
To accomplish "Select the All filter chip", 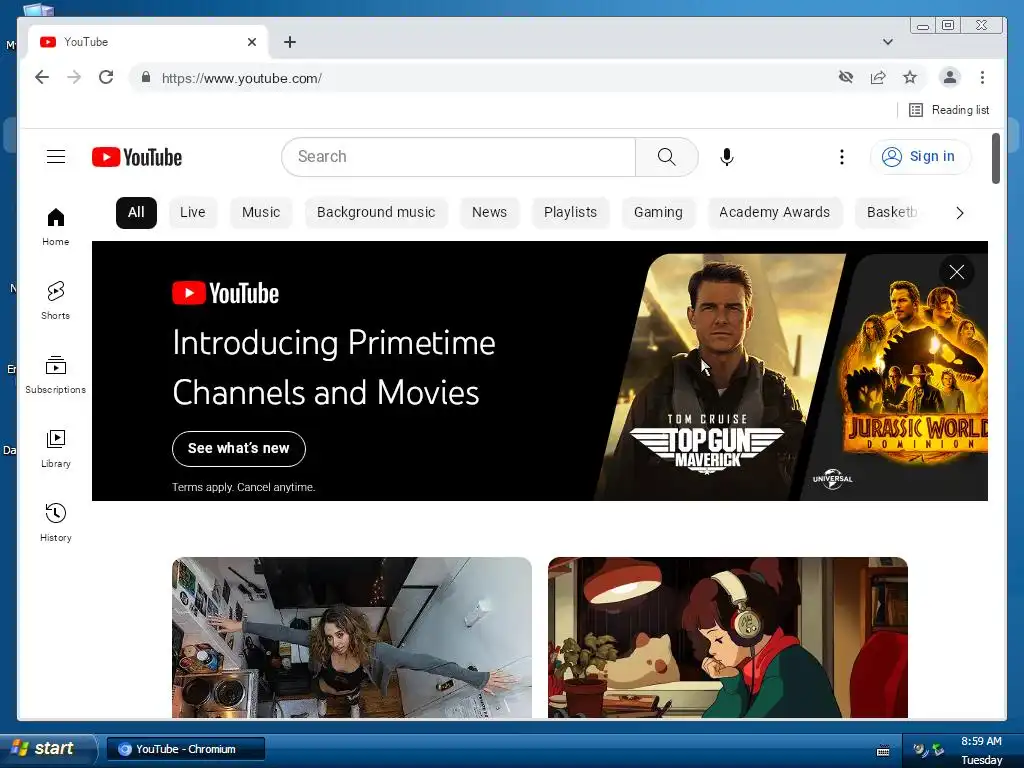I will pos(136,213).
